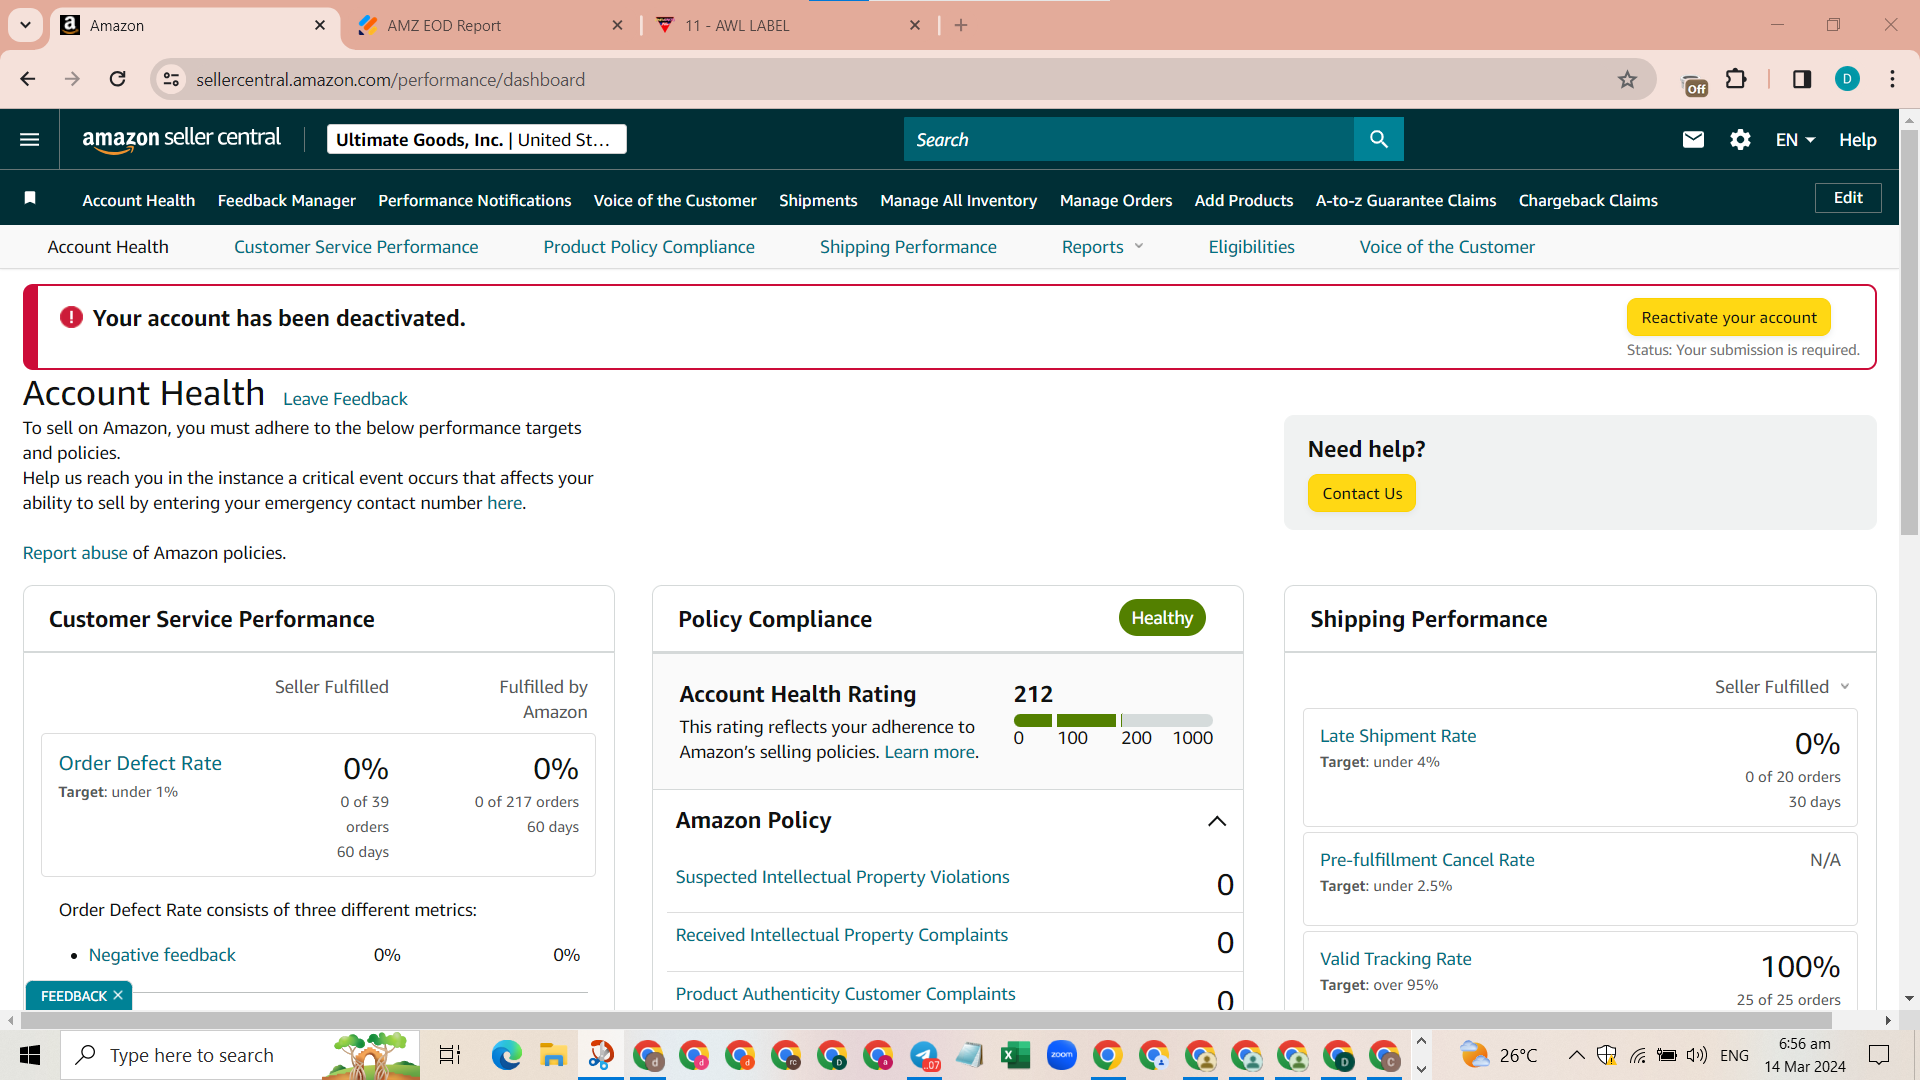
Task: Click the extension icon labeled Off
Action: click(1694, 85)
